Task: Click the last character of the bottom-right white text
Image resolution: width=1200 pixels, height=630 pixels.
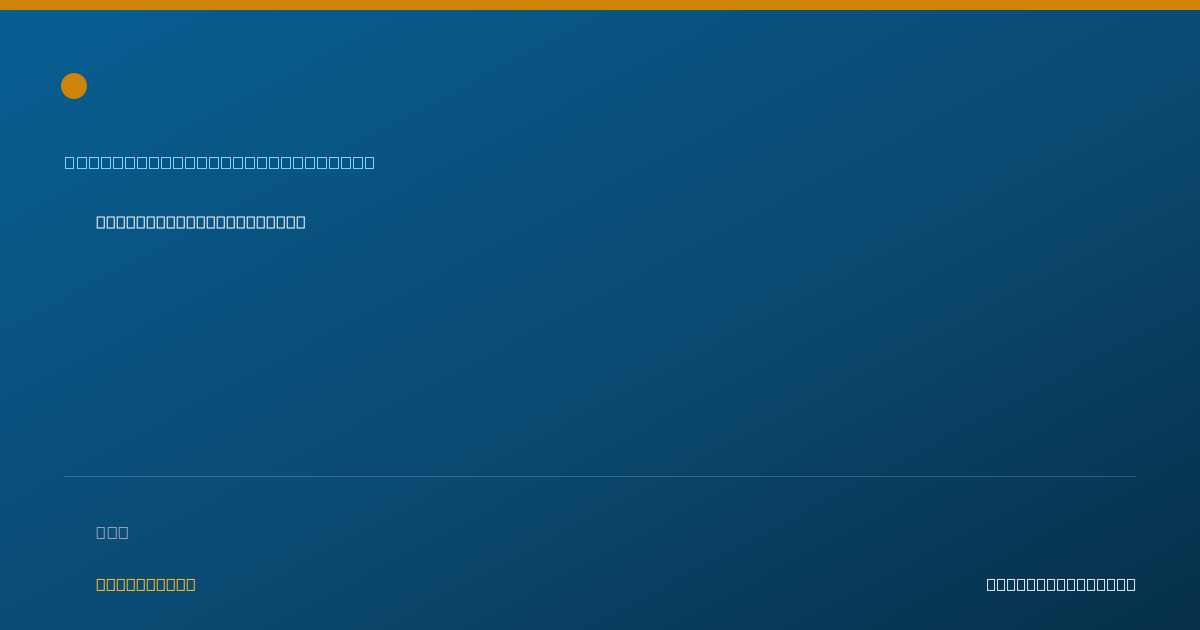Action: click(x=1130, y=584)
